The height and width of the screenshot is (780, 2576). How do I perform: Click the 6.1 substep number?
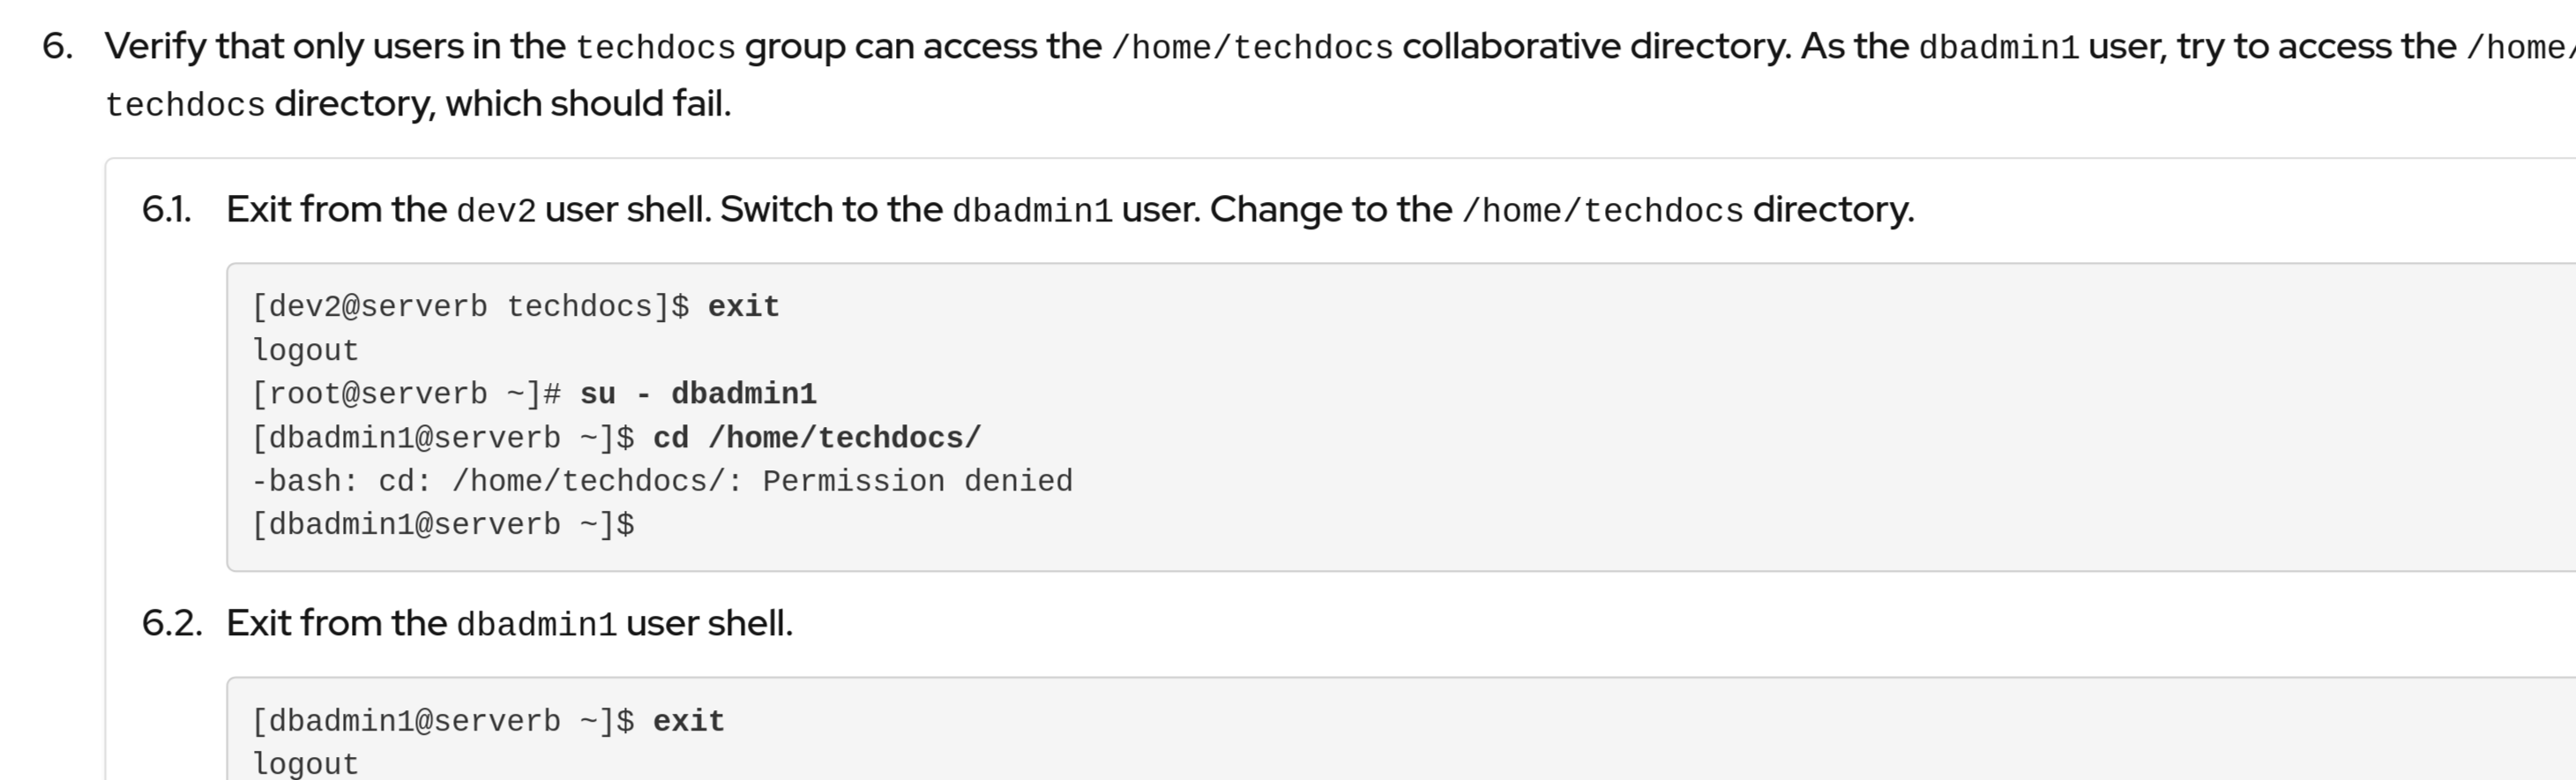click(166, 210)
